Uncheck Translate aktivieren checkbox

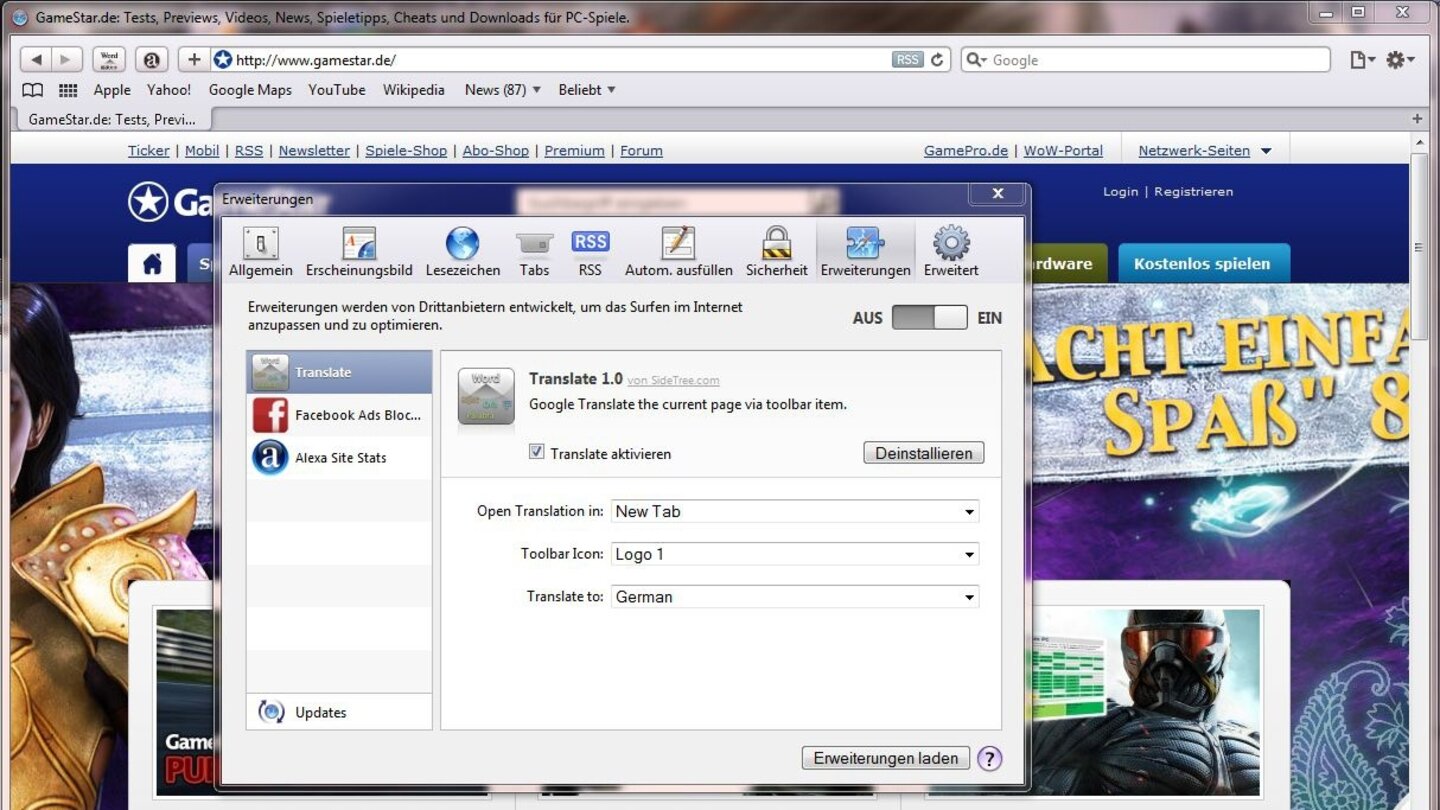[537, 452]
